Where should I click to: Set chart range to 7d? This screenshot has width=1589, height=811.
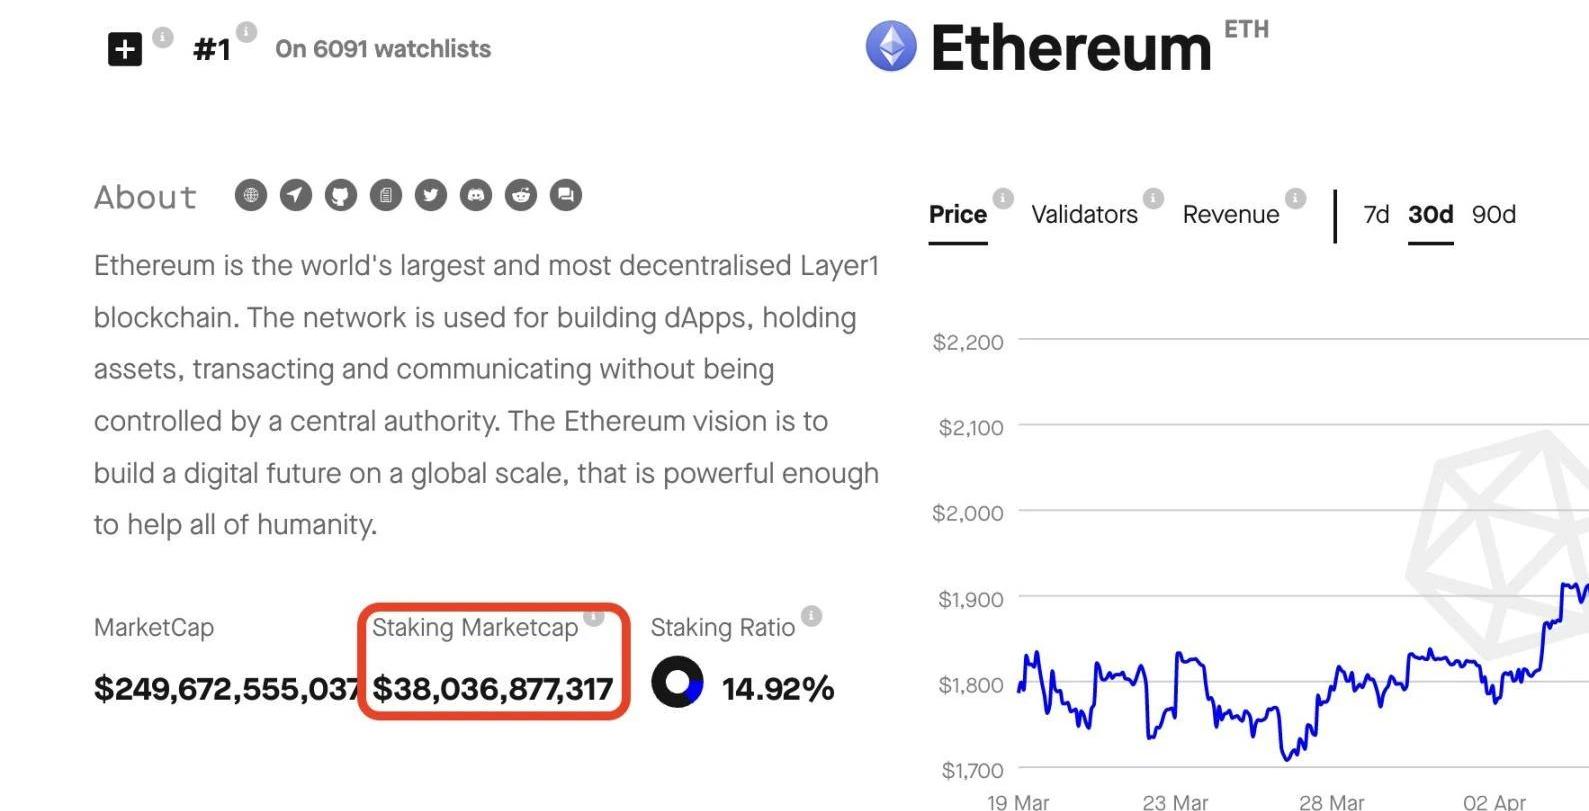coord(1376,215)
